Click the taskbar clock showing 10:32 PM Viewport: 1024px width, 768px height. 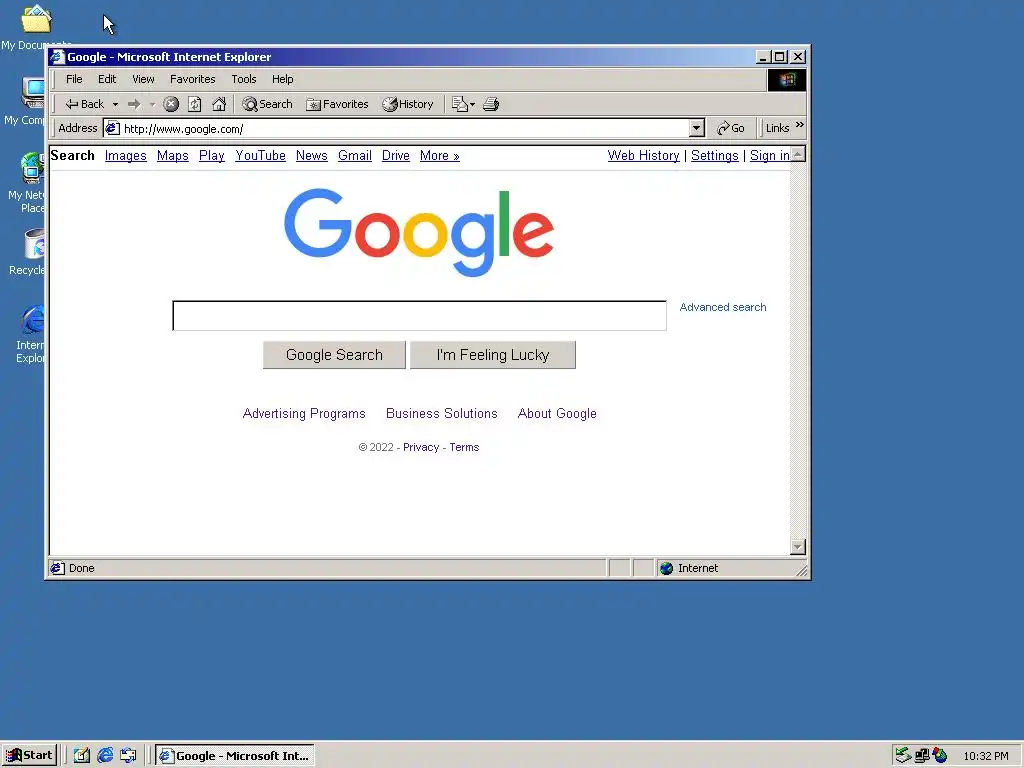[985, 756]
